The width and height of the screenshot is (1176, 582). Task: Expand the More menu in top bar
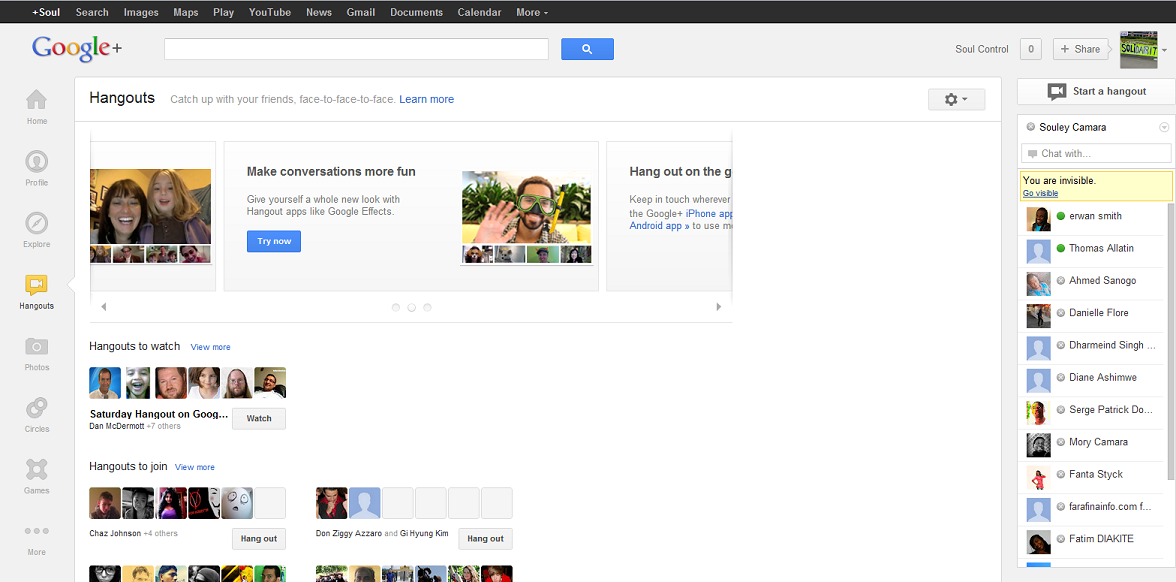click(532, 12)
